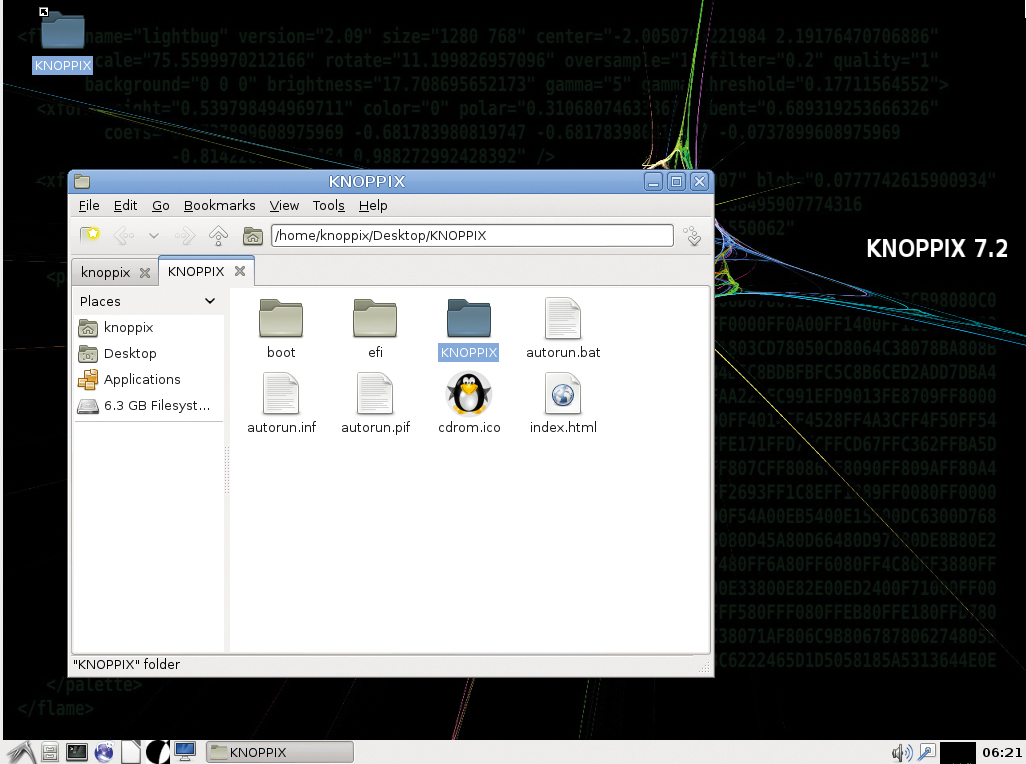This screenshot has width=1026, height=764.
Task: Launch the terminal from the taskbar
Action: point(77,752)
